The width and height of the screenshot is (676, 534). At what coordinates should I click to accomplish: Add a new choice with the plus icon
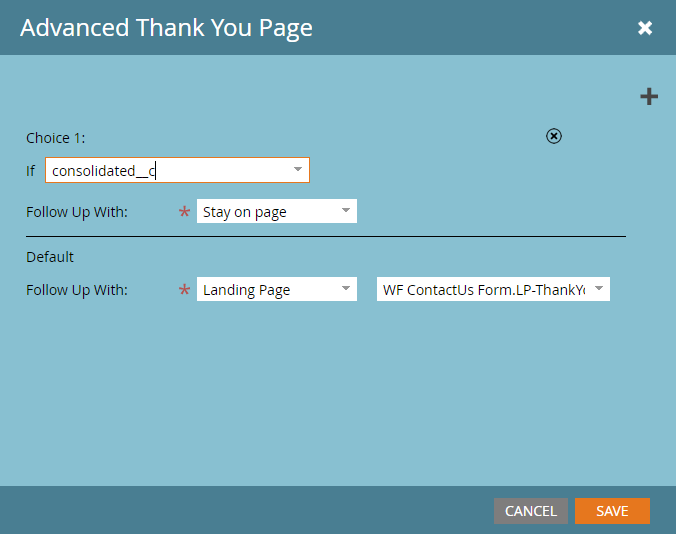click(649, 97)
